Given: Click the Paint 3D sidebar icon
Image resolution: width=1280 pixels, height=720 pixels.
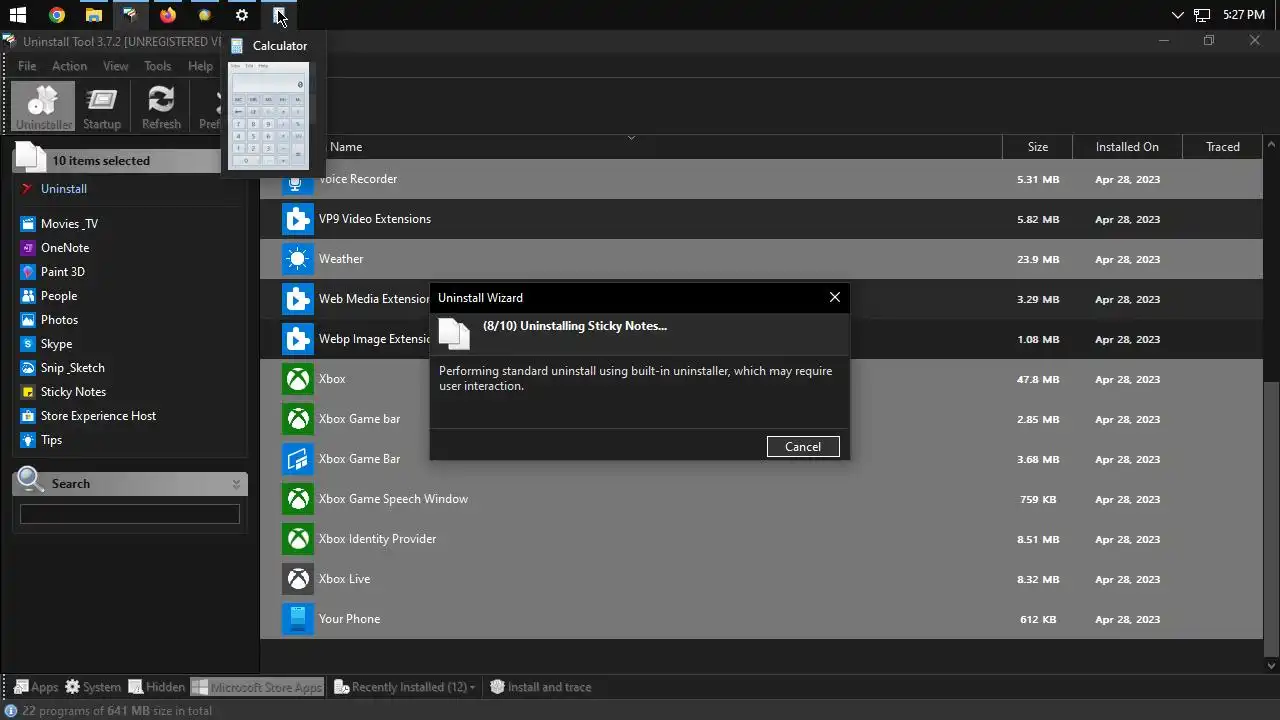Looking at the screenshot, I should [x=28, y=272].
